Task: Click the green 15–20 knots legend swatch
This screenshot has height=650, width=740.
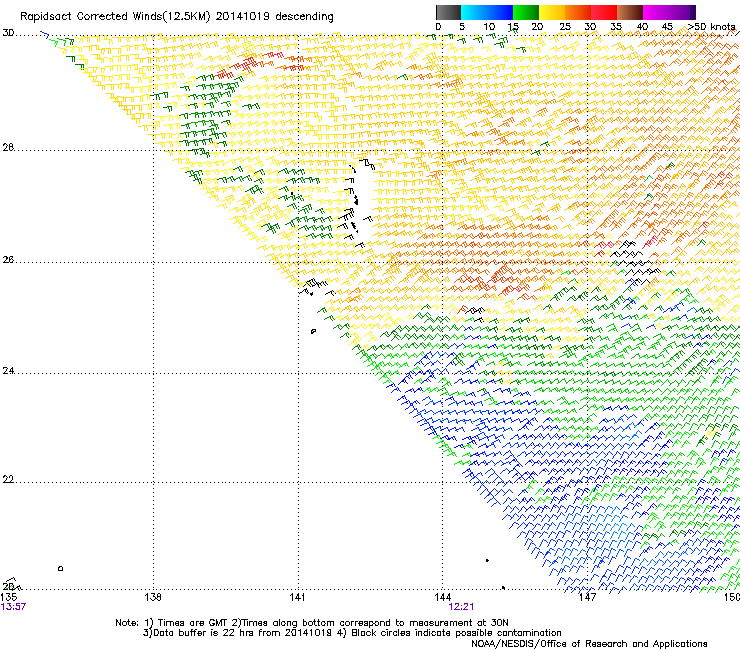Action: point(526,12)
